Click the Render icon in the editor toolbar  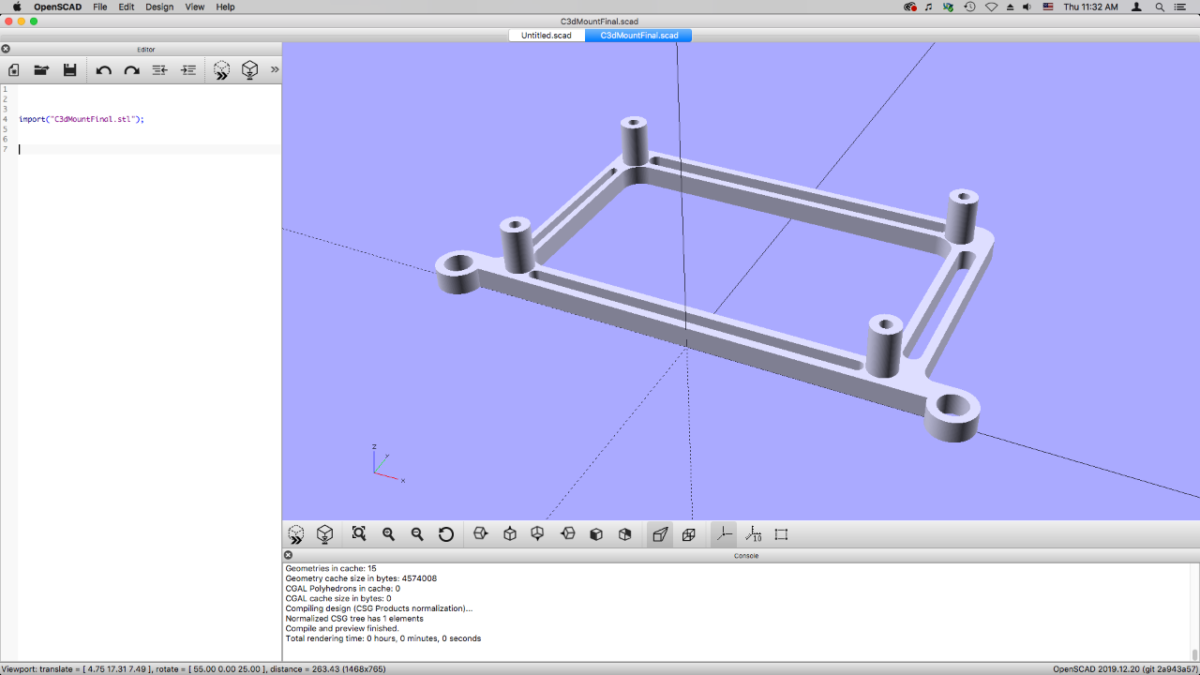249,69
